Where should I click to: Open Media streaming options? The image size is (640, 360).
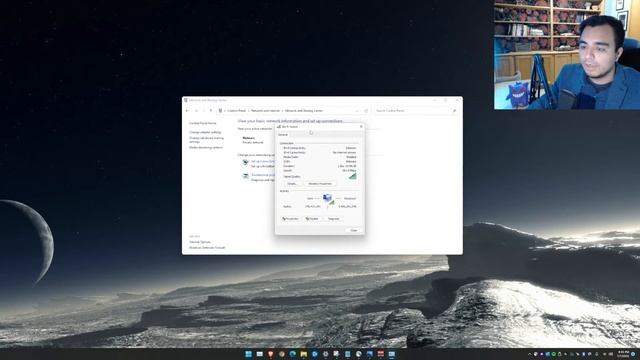tap(206, 147)
